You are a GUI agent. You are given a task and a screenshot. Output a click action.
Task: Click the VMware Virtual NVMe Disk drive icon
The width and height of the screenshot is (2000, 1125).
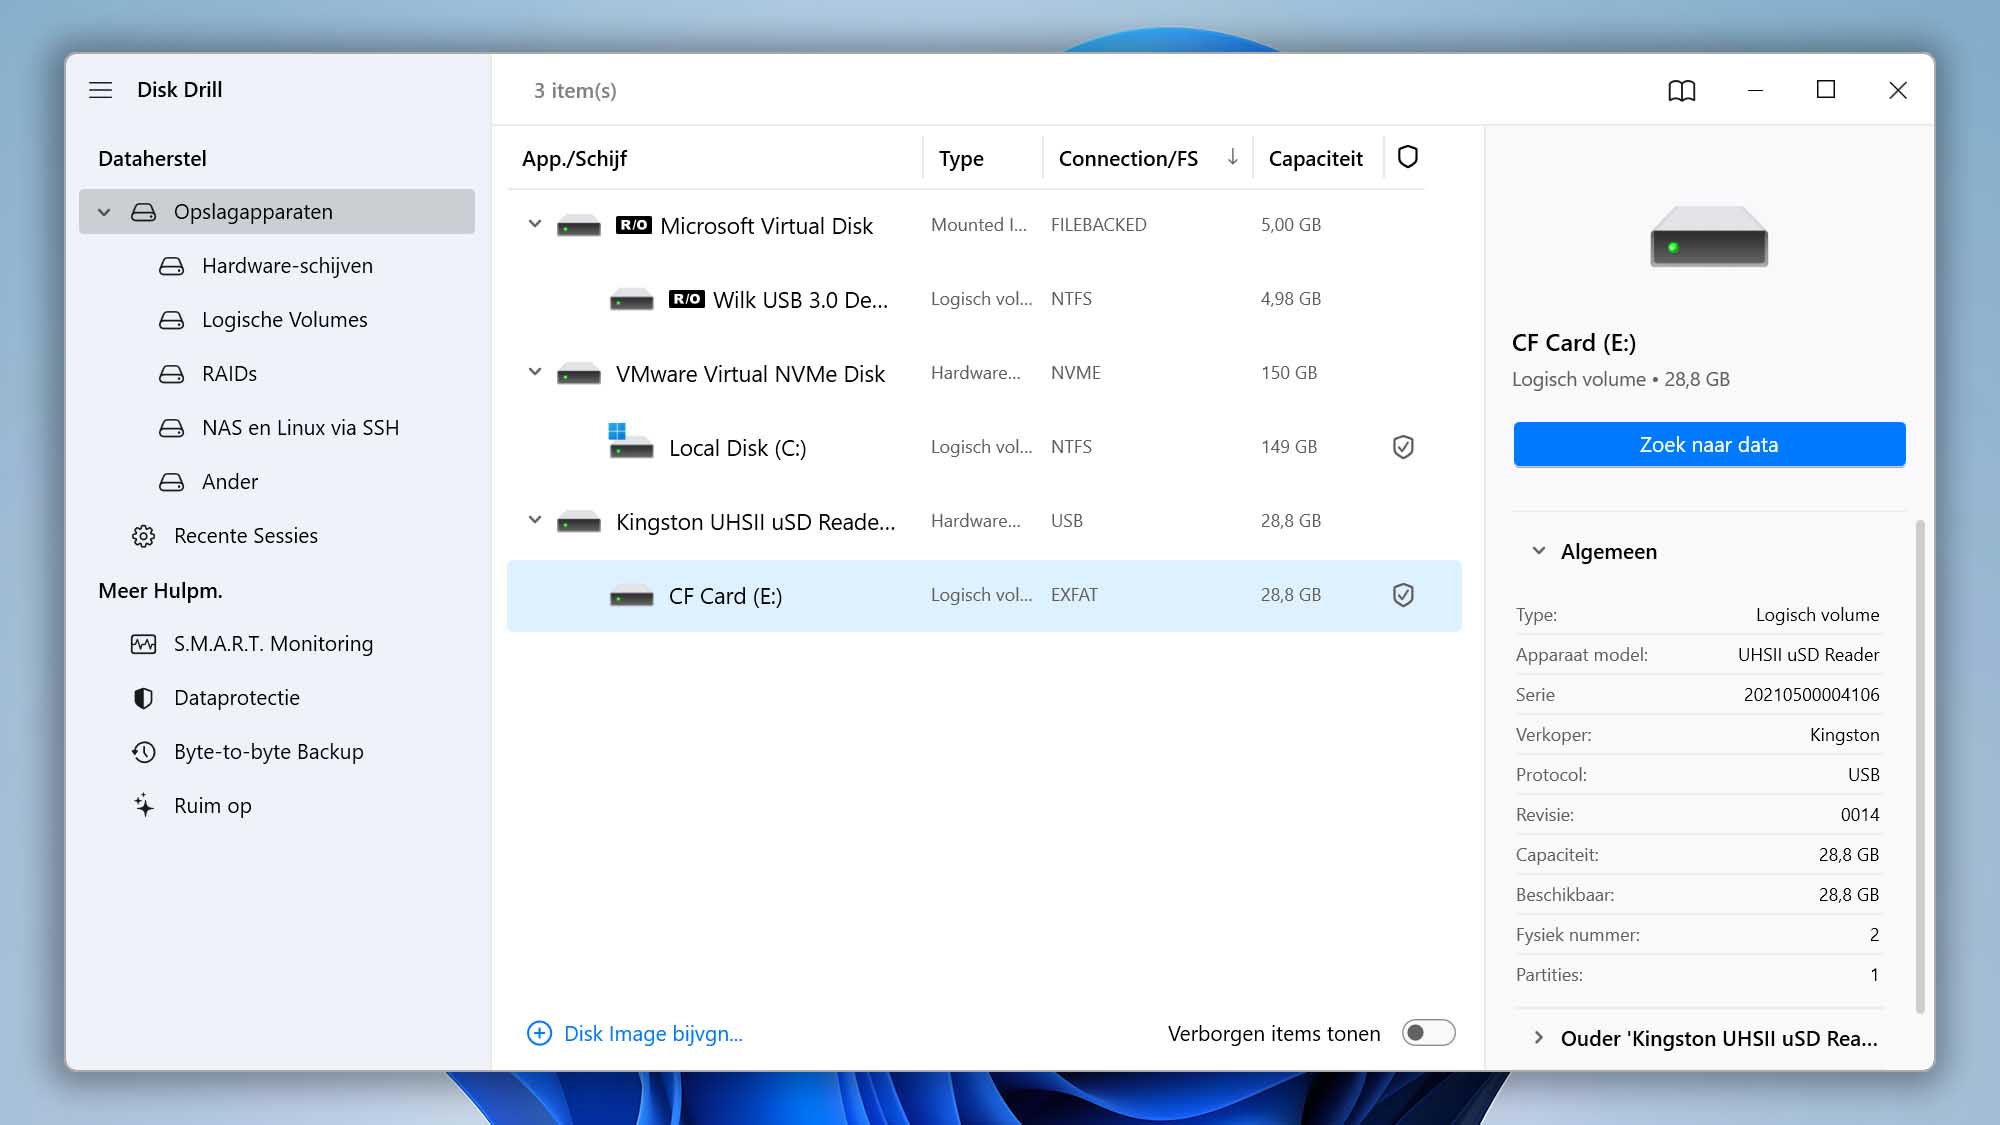point(579,374)
